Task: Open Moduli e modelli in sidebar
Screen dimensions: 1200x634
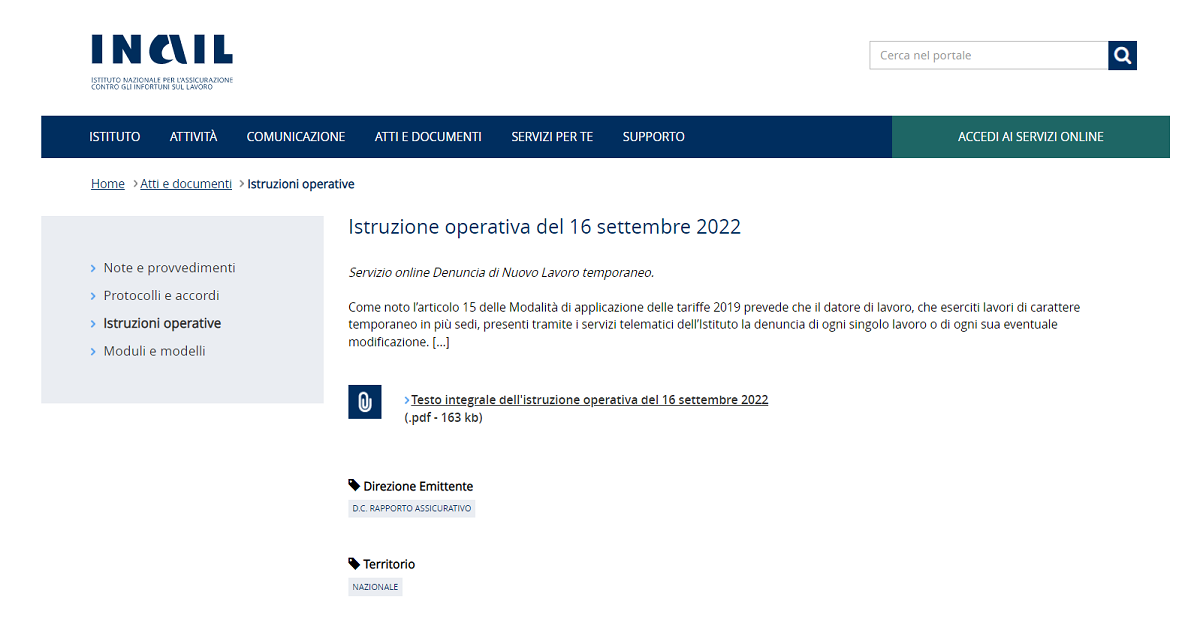Action: [x=154, y=351]
